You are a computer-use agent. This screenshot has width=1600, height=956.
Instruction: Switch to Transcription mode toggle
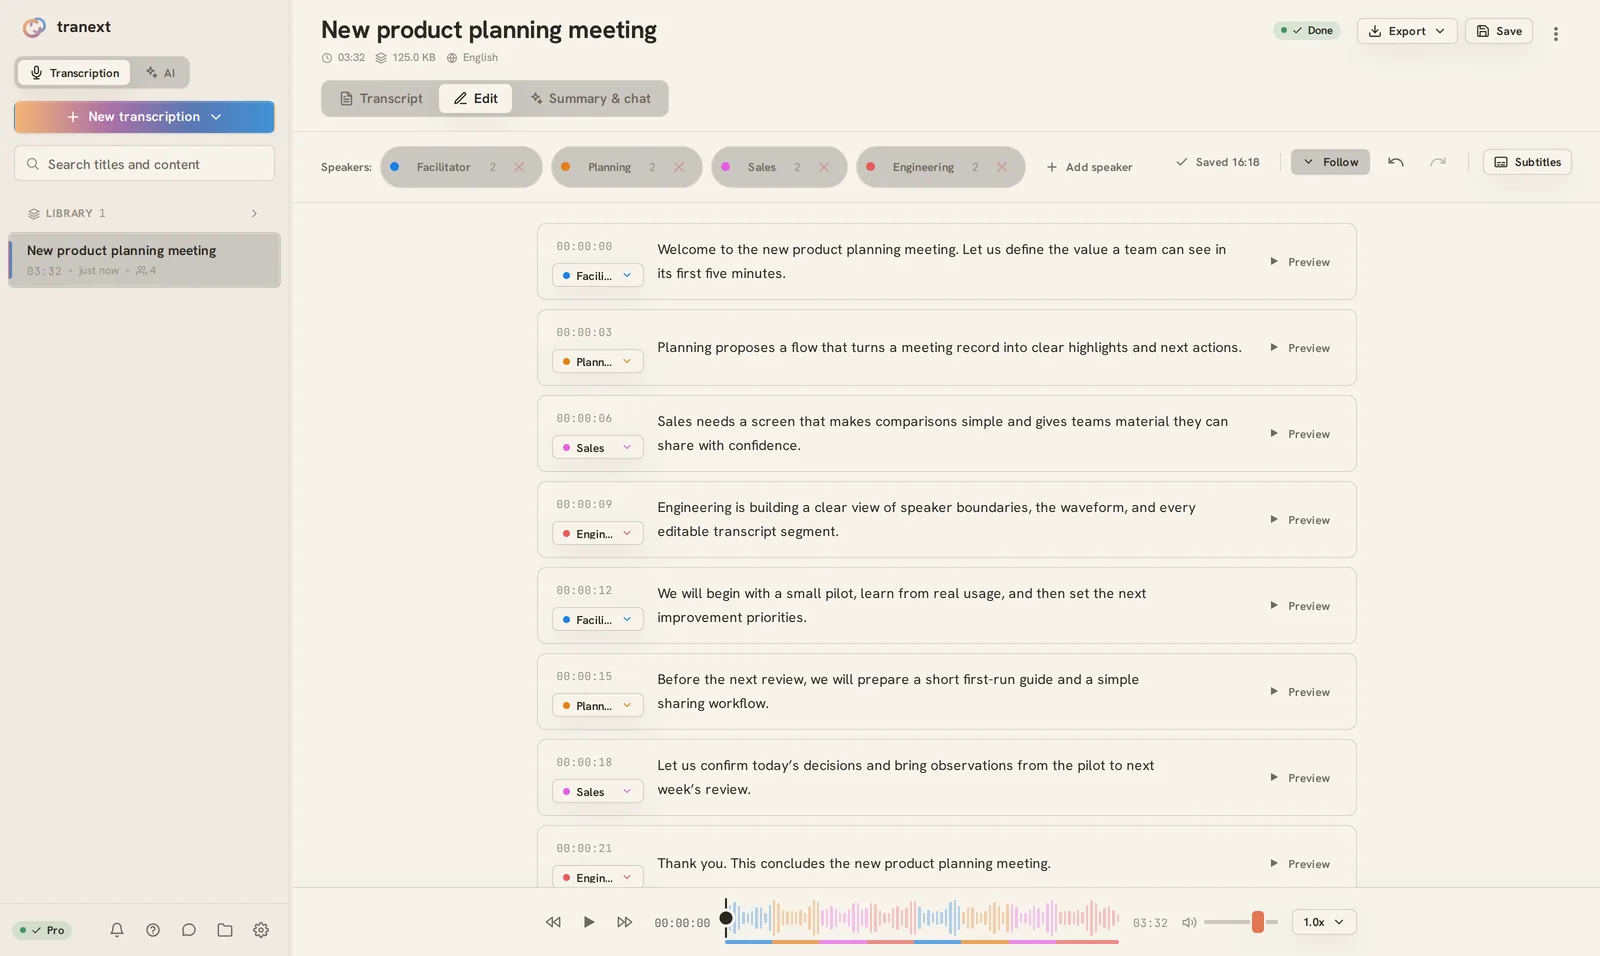(74, 73)
